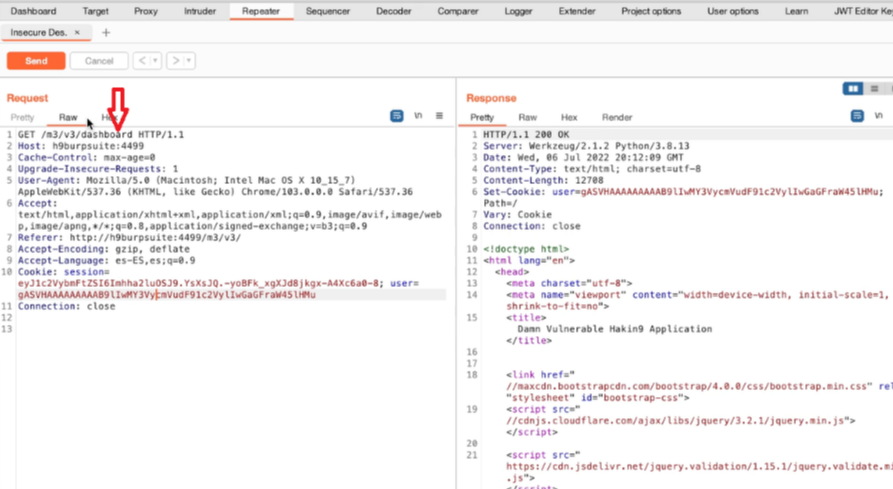Go to the Logger tab

(518, 11)
